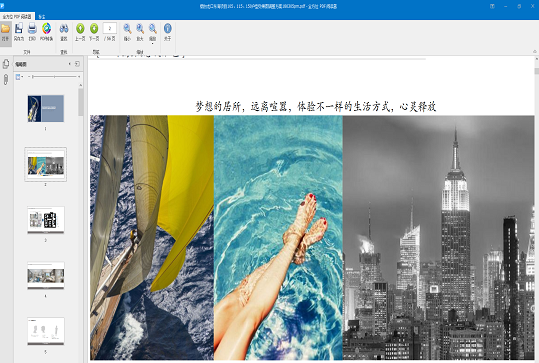Open a file with the folder icon
The image size is (539, 363).
point(6,32)
